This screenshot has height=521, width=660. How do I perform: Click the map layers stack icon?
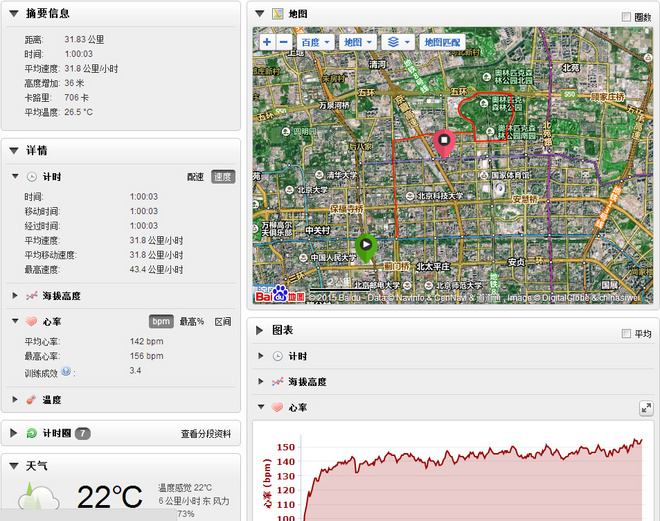(x=394, y=43)
